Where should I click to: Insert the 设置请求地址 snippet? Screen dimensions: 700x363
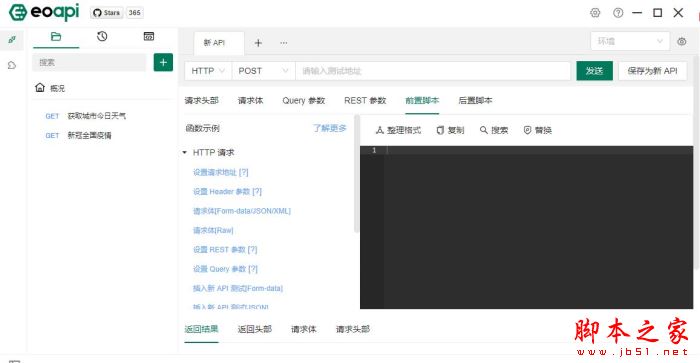[221, 172]
